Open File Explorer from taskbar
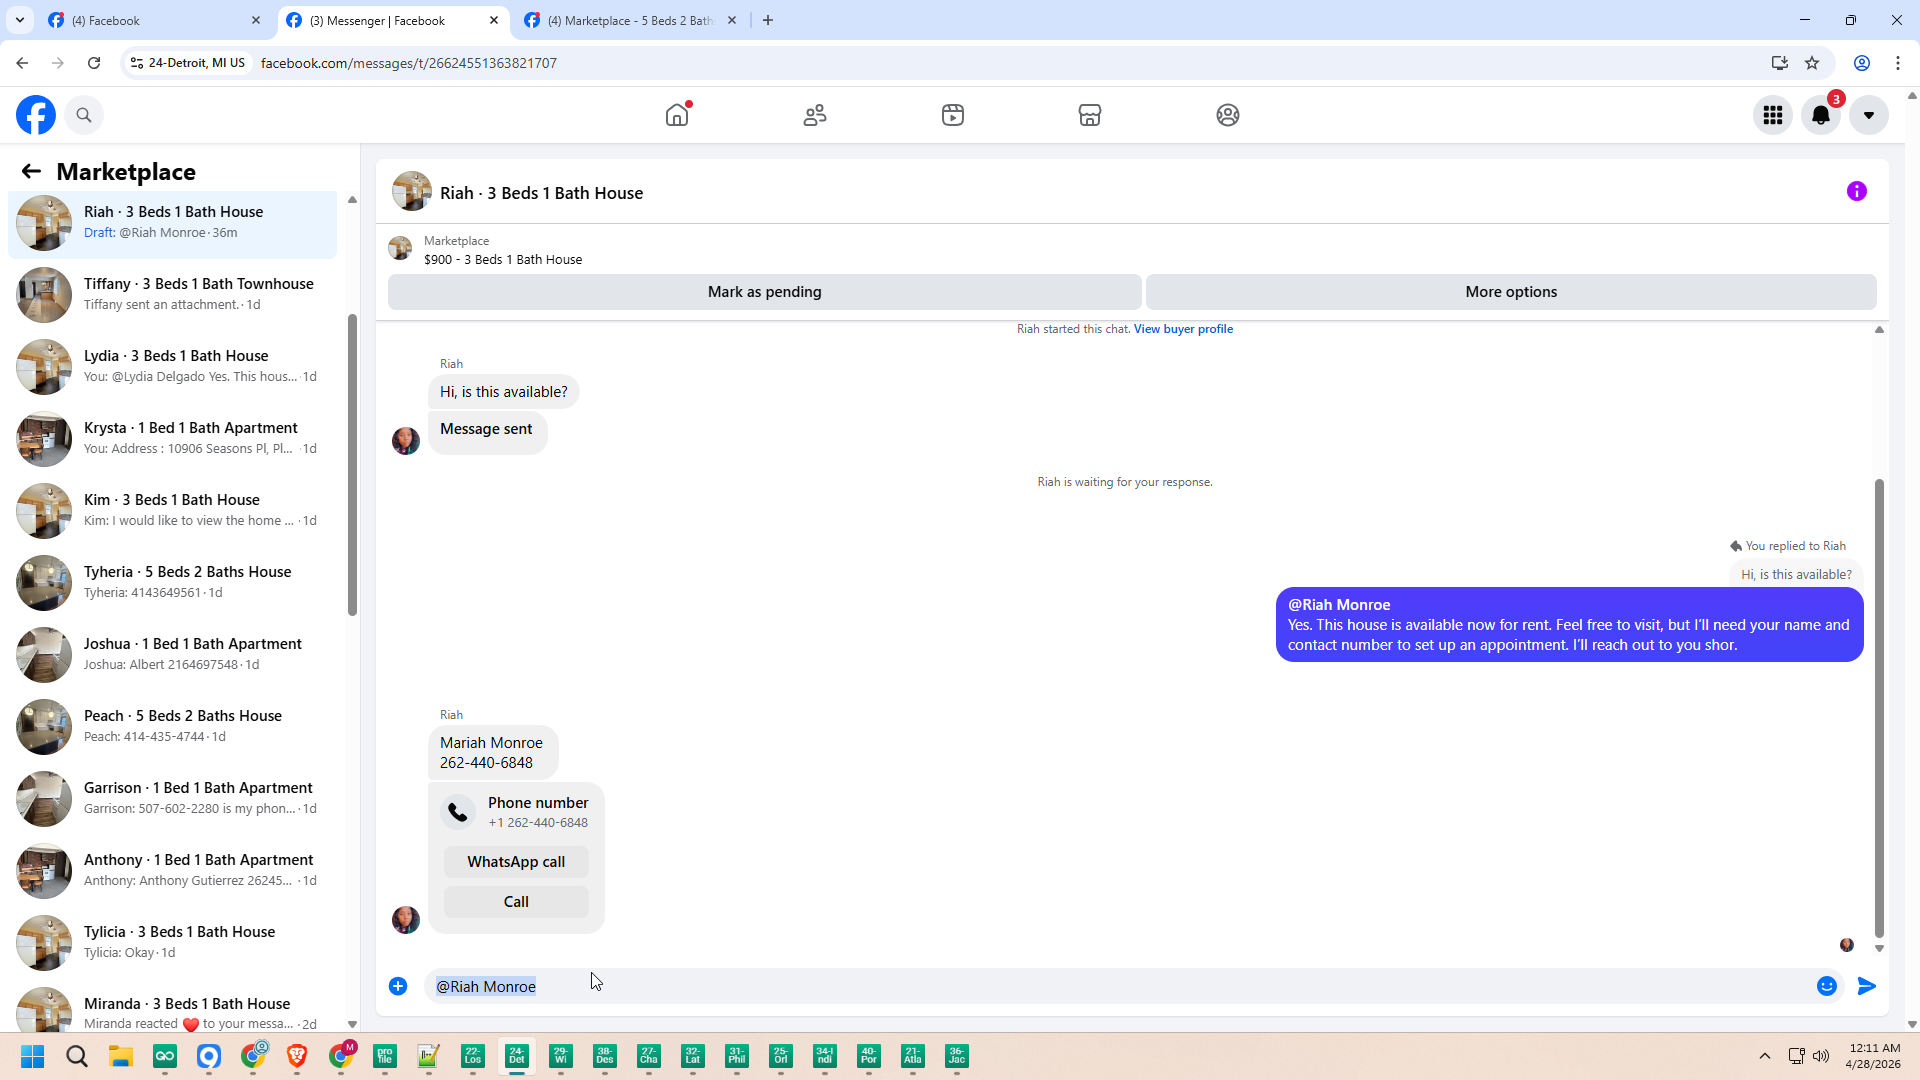Image resolution: width=1920 pixels, height=1080 pixels. (x=121, y=1056)
